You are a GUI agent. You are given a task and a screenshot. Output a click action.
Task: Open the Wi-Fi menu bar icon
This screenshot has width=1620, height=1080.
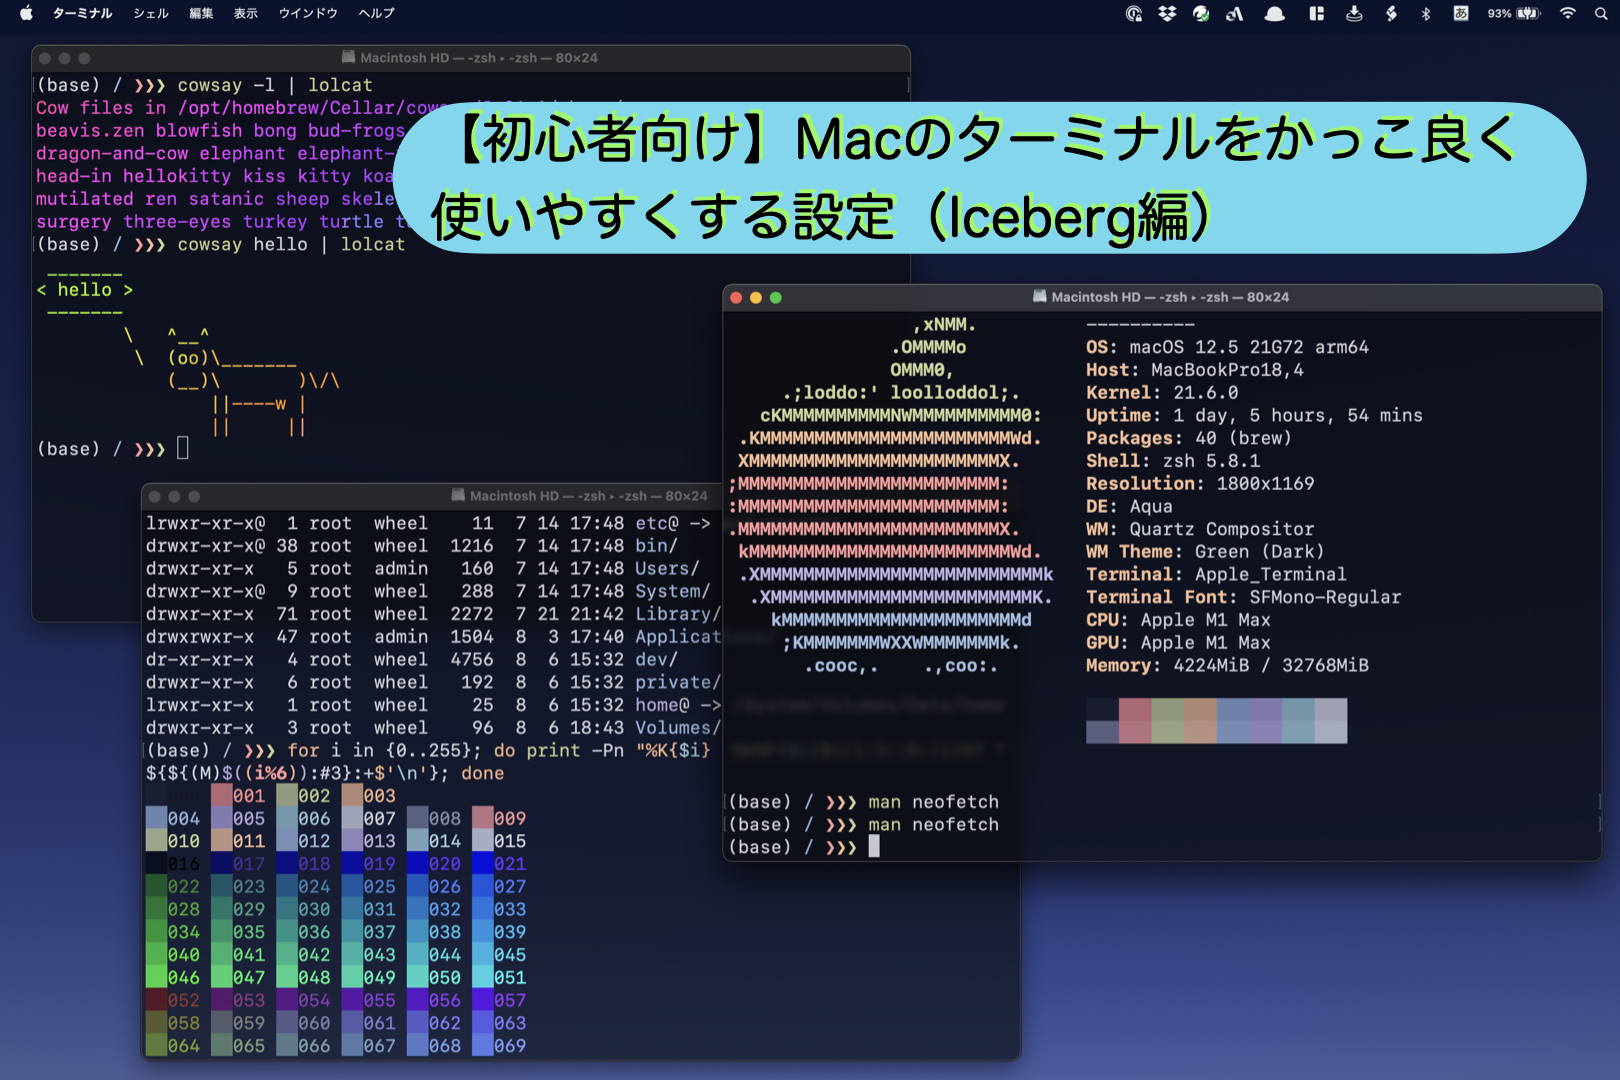coord(1566,14)
